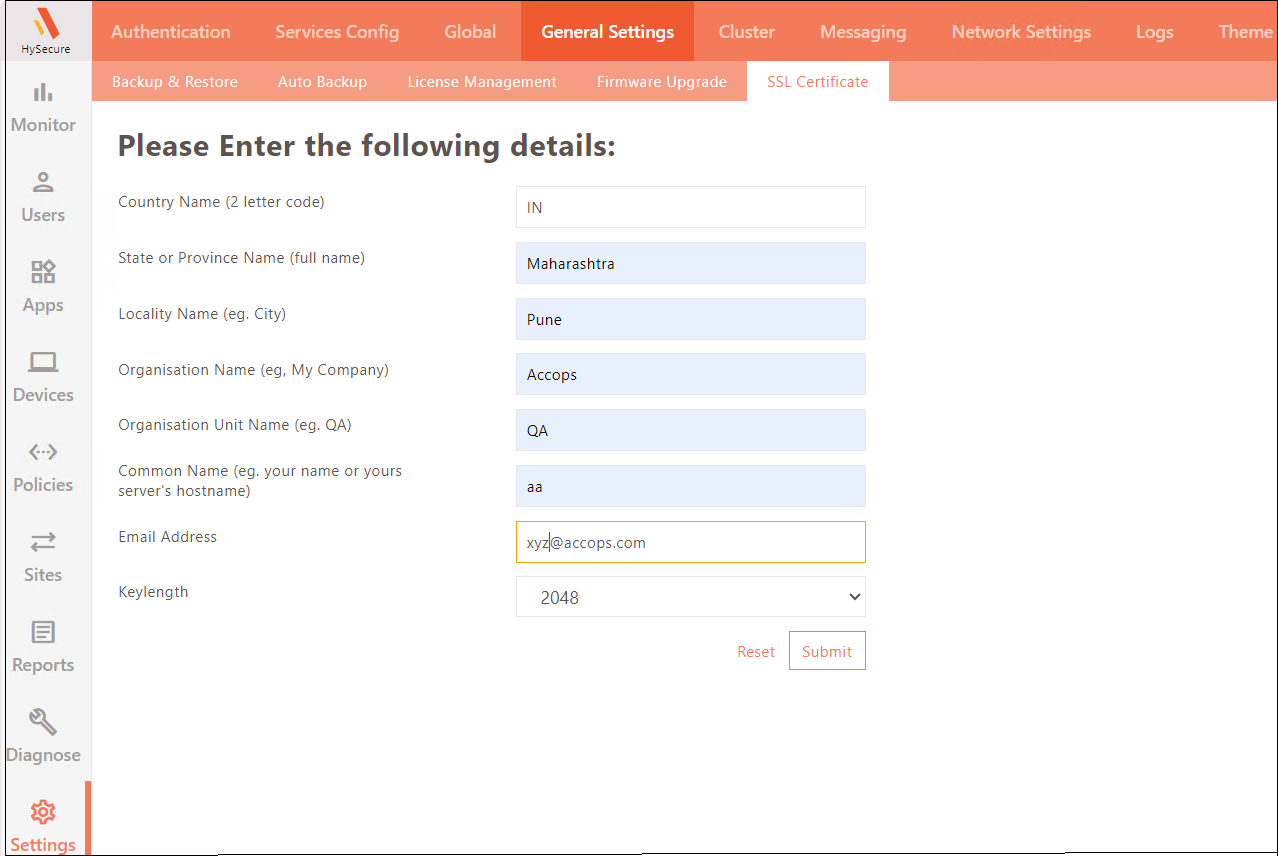Open the Users person icon
This screenshot has height=856, width=1278.
pos(43,183)
